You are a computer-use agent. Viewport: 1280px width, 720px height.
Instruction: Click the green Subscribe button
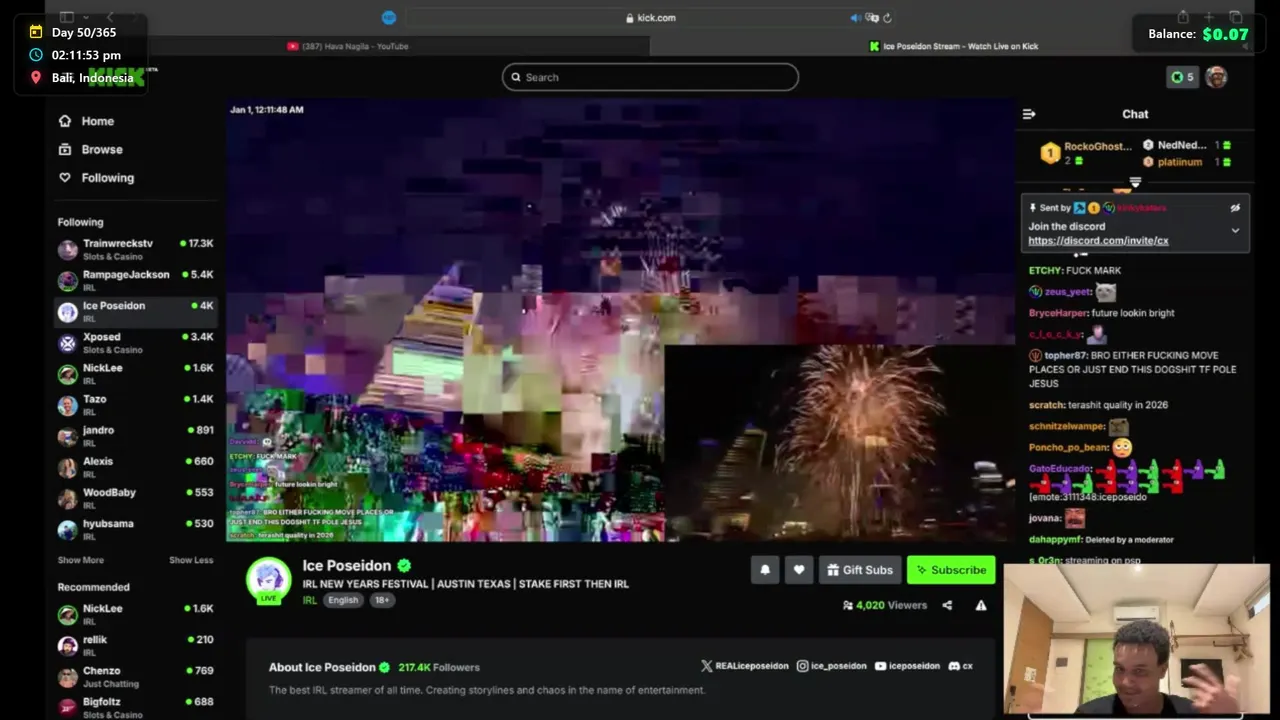click(951, 570)
